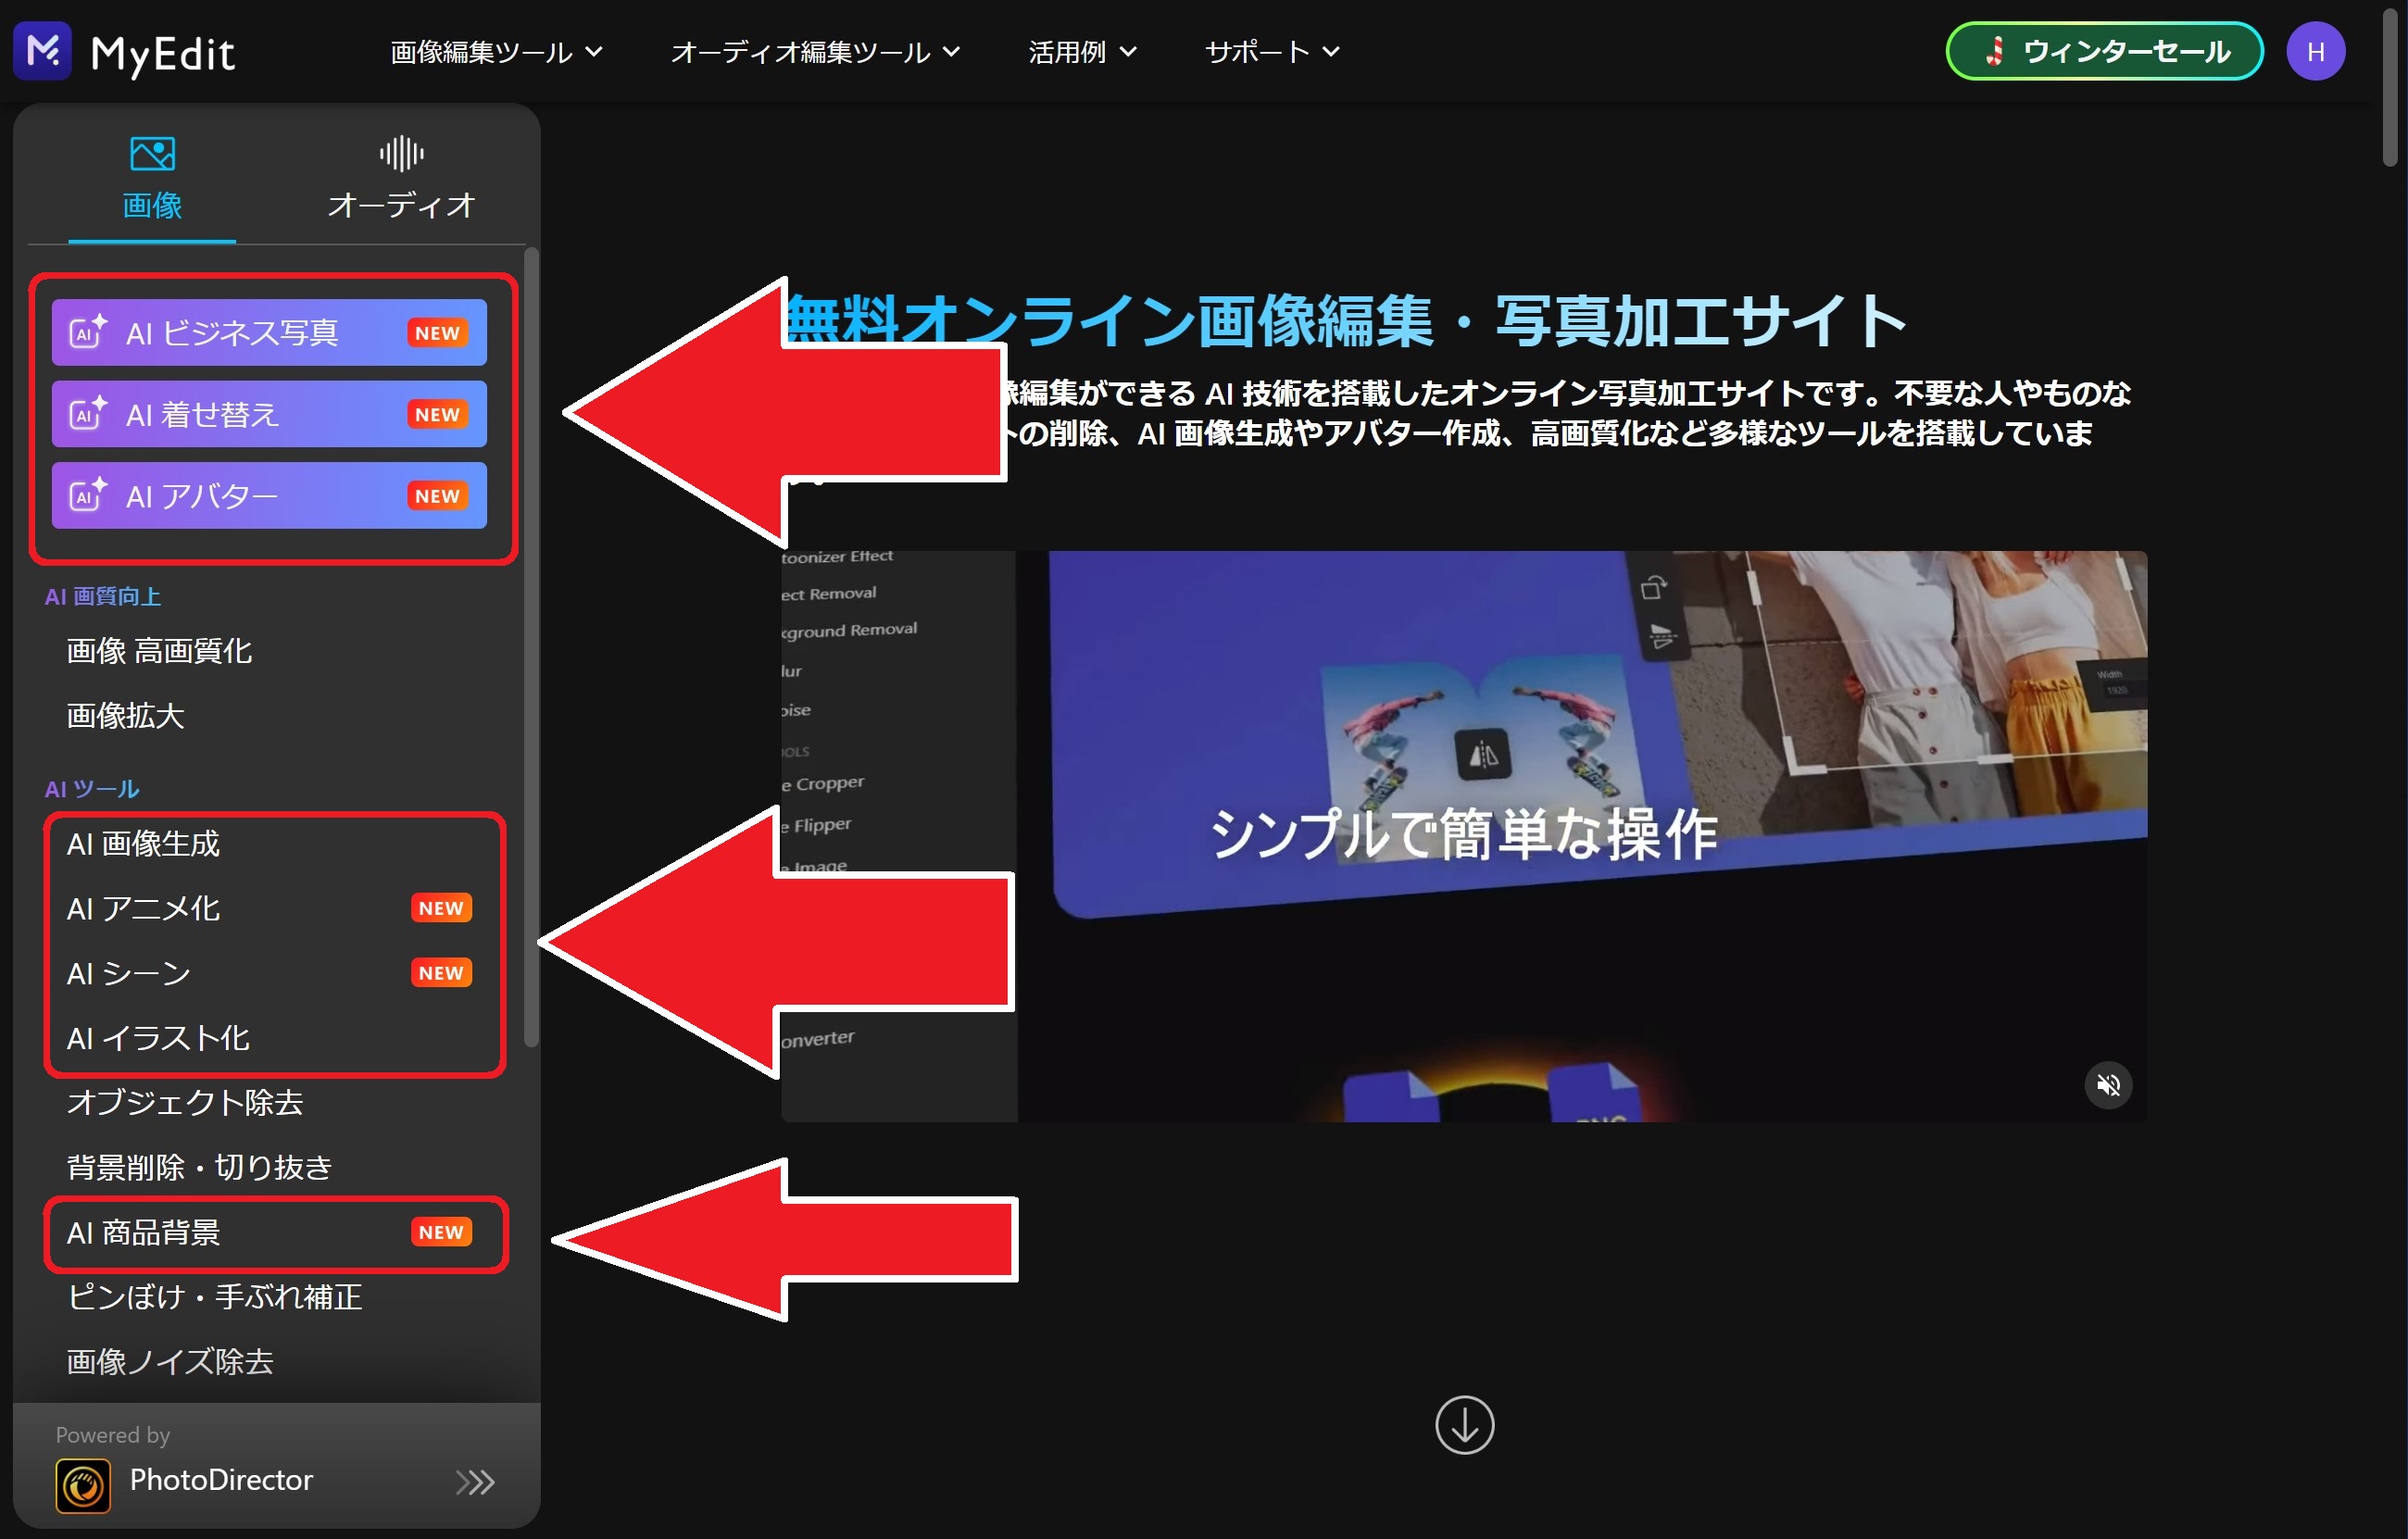
Task: Click the ウィンターセール sale button
Action: point(2104,52)
